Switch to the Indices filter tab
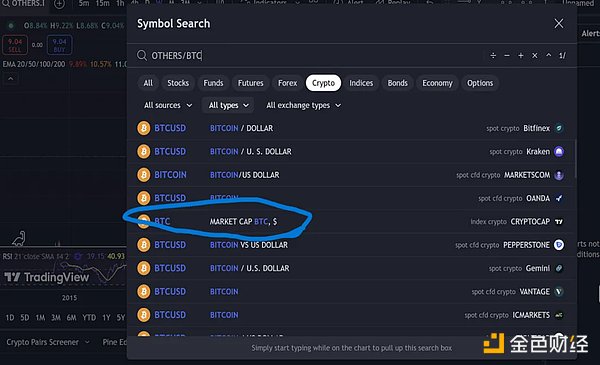600x365 pixels. [x=361, y=83]
